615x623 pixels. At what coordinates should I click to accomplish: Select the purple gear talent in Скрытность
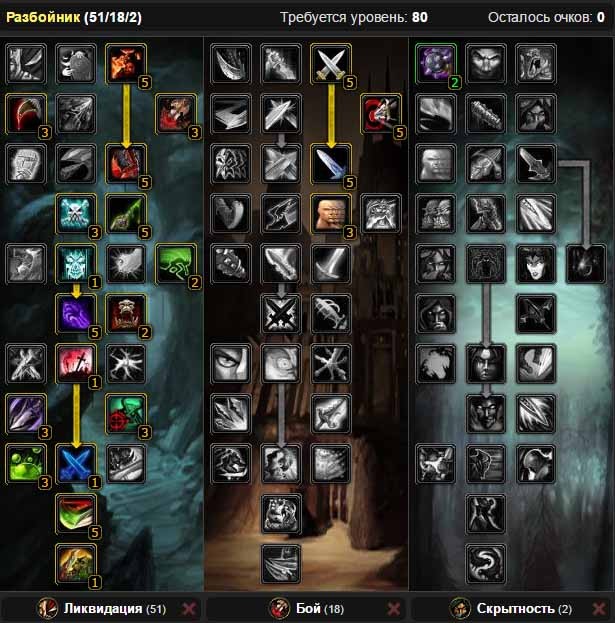coord(436,64)
